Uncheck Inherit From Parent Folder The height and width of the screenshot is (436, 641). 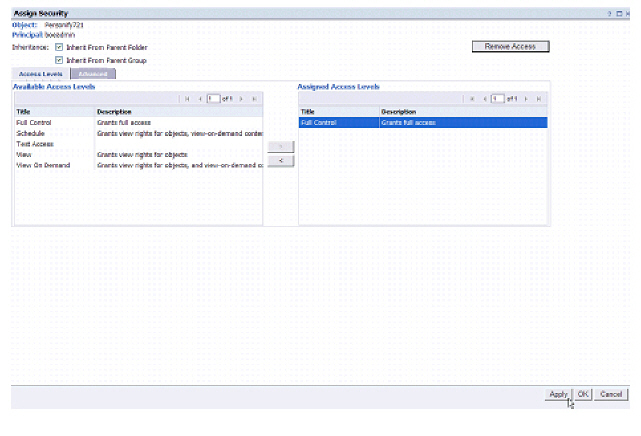click(x=59, y=47)
